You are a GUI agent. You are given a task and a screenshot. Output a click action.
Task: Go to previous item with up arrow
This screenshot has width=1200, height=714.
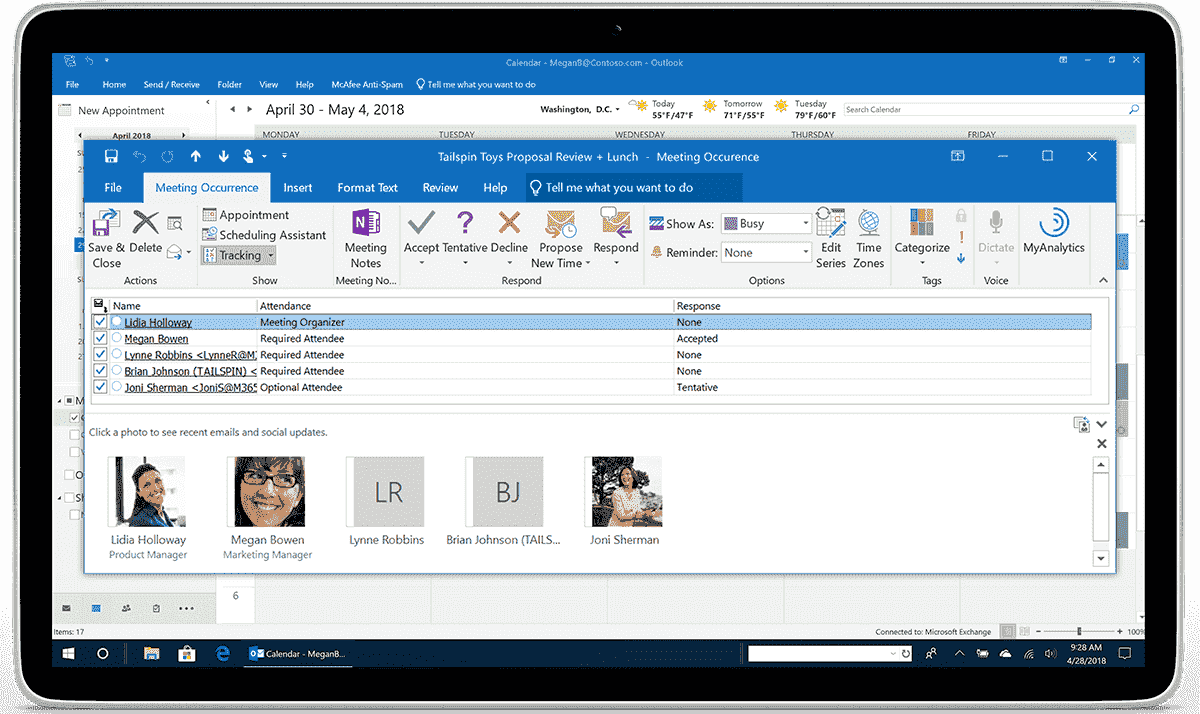coord(196,156)
